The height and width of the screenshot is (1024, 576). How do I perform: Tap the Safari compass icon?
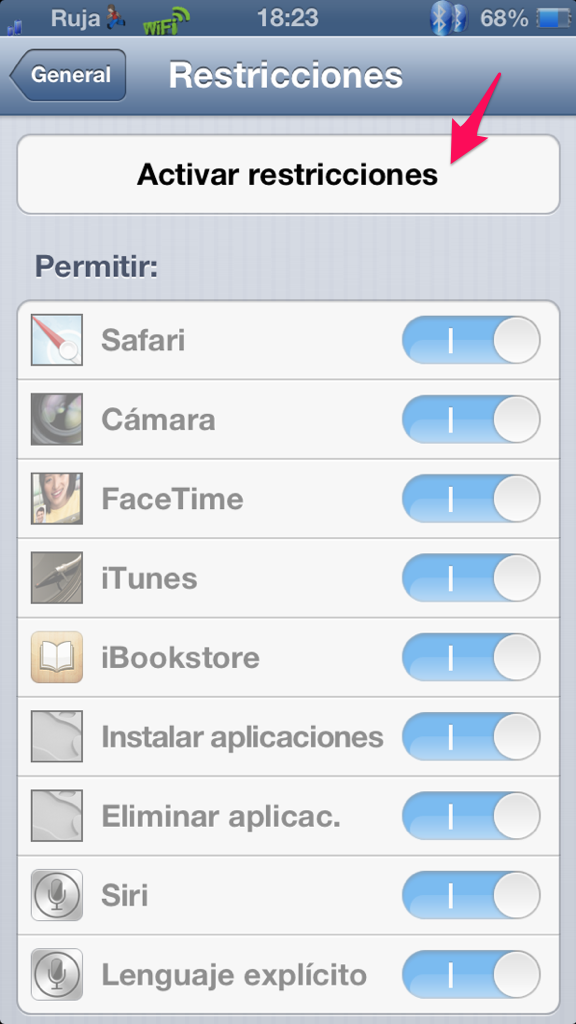[57, 340]
